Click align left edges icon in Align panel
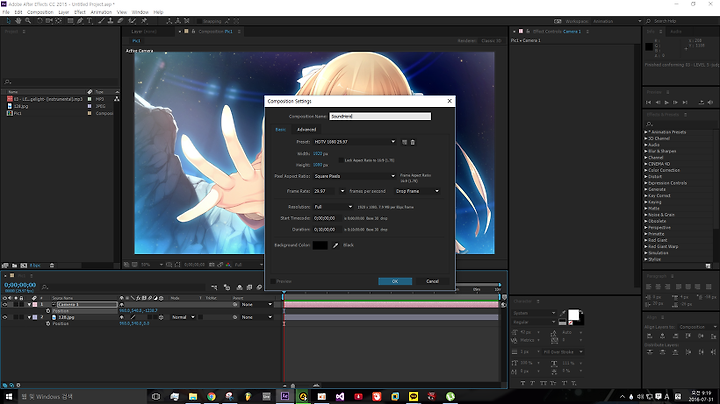 click(650, 336)
